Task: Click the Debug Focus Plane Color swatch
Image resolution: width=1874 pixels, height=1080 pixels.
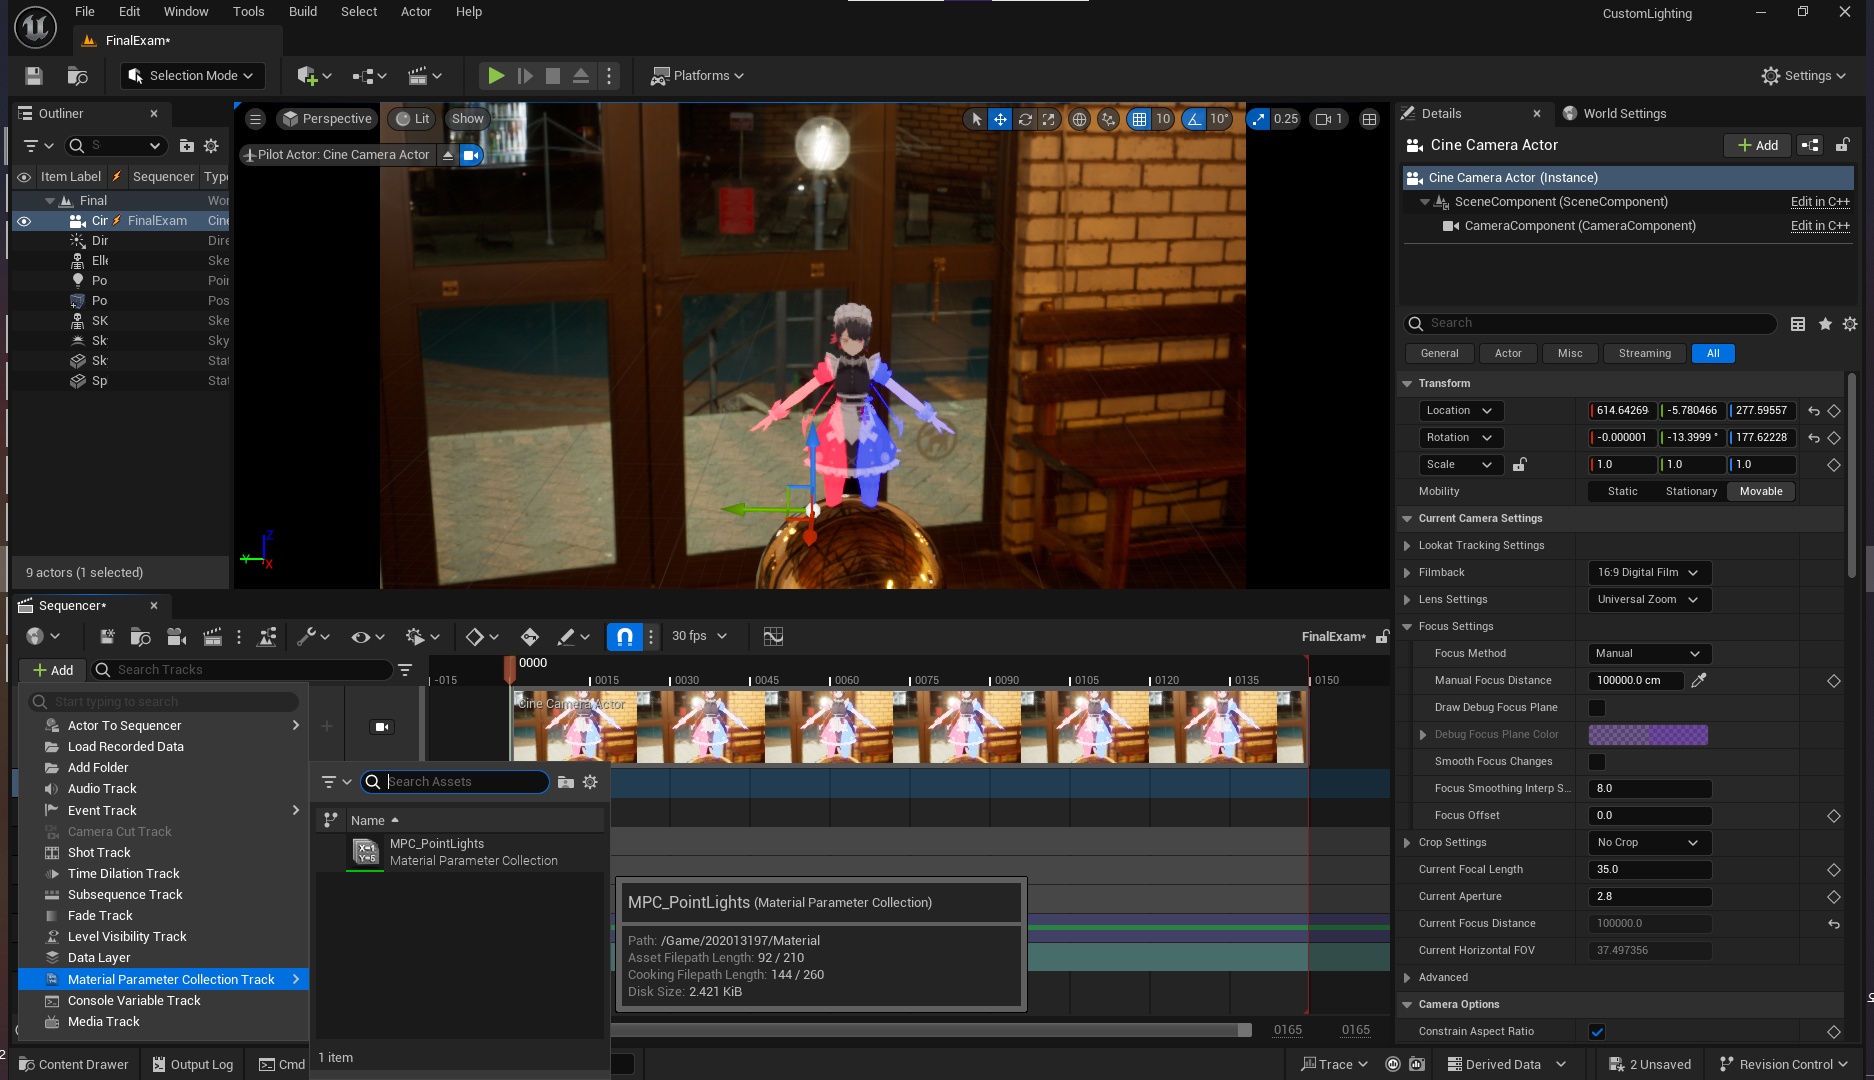Action: (1648, 735)
